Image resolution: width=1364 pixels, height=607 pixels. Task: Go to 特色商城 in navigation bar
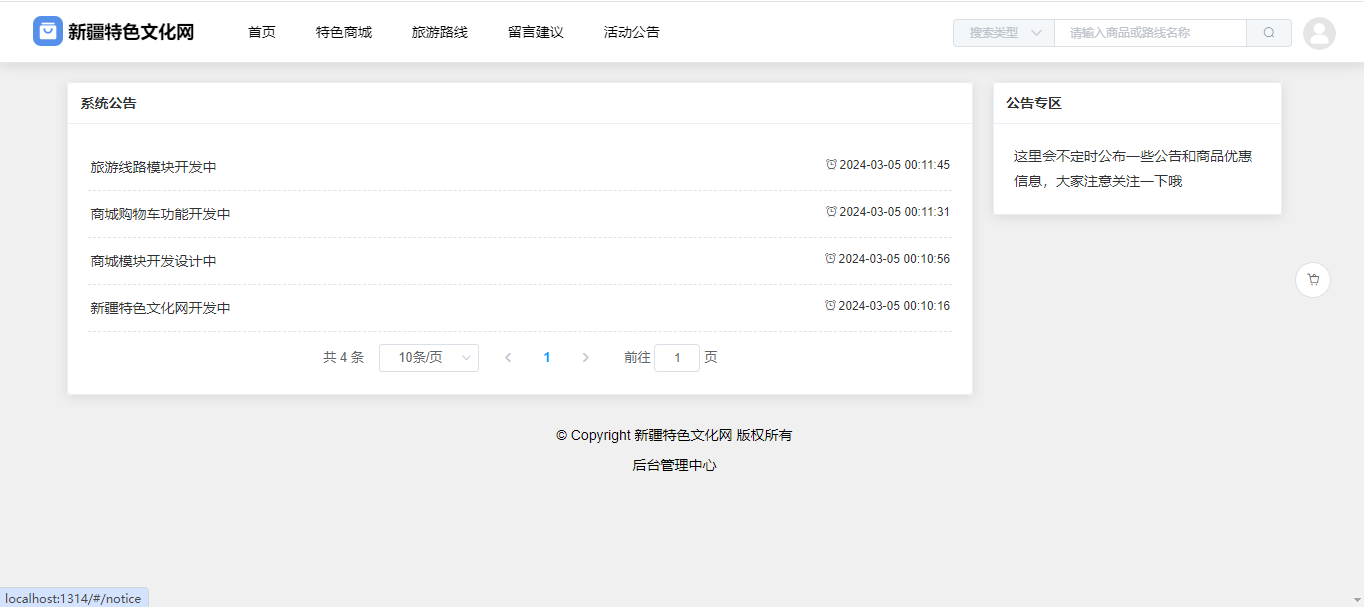pyautogui.click(x=344, y=32)
